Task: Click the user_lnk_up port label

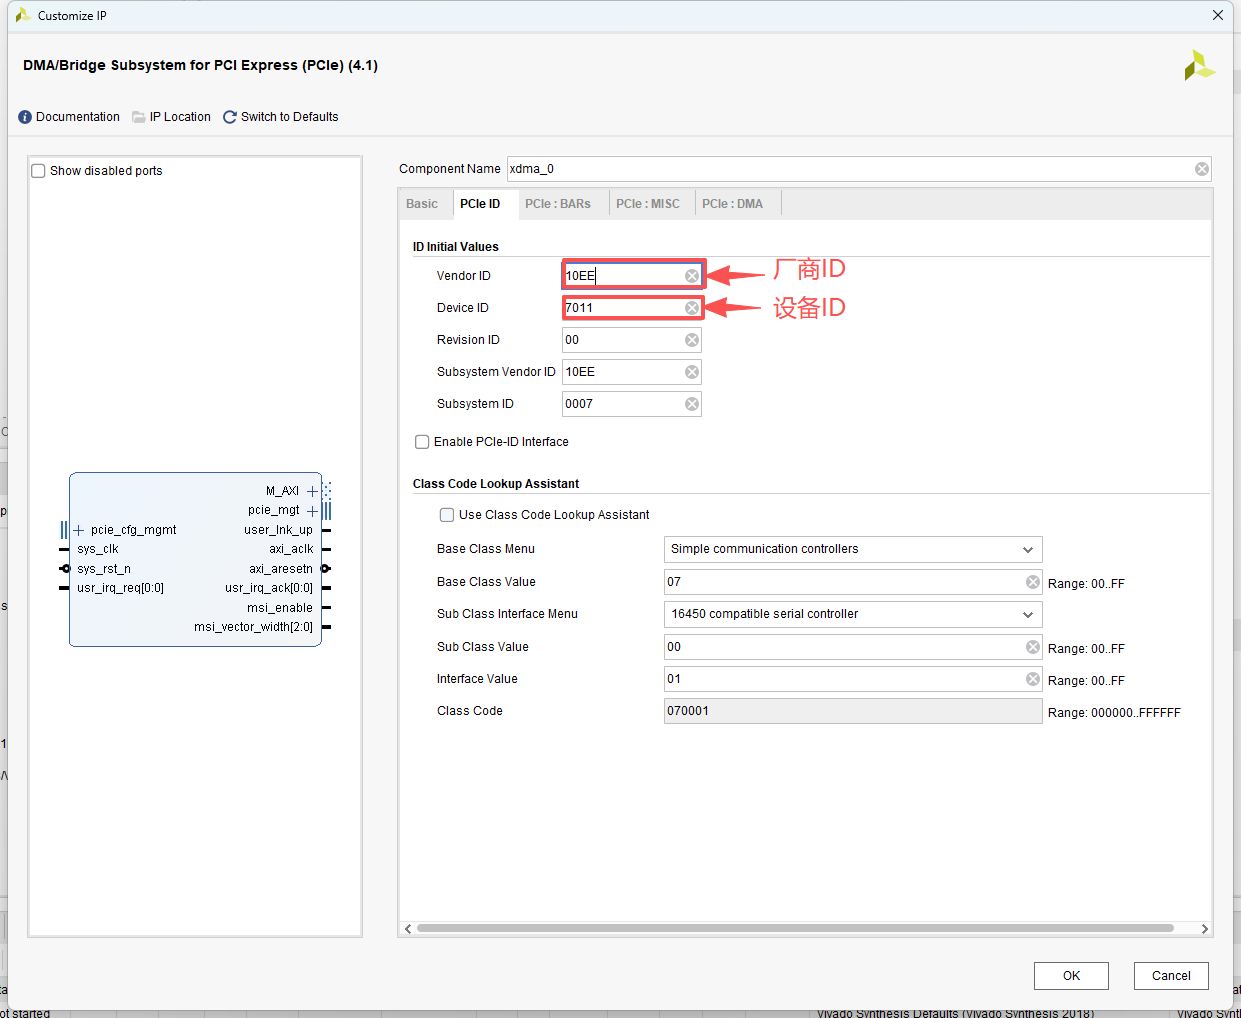Action: coord(278,530)
